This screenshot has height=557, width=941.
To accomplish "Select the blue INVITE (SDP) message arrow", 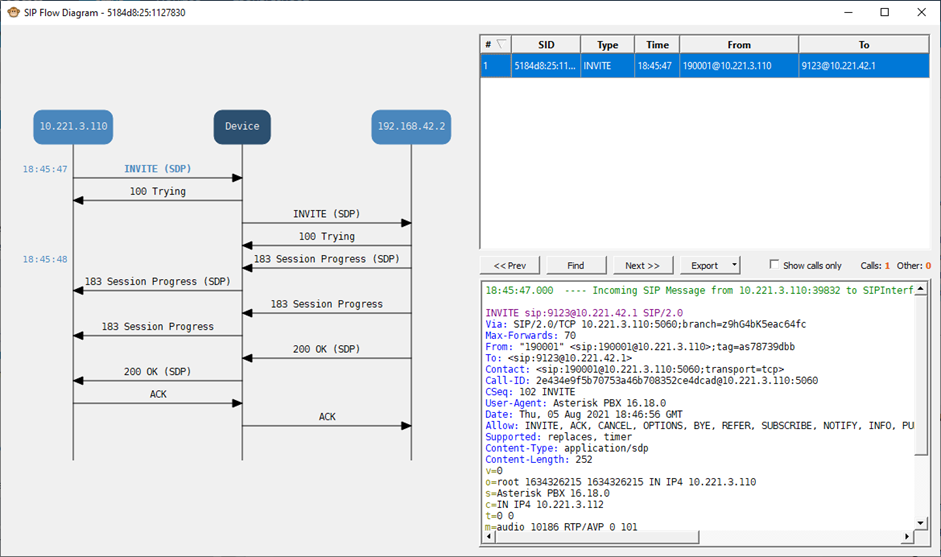I will point(157,170).
